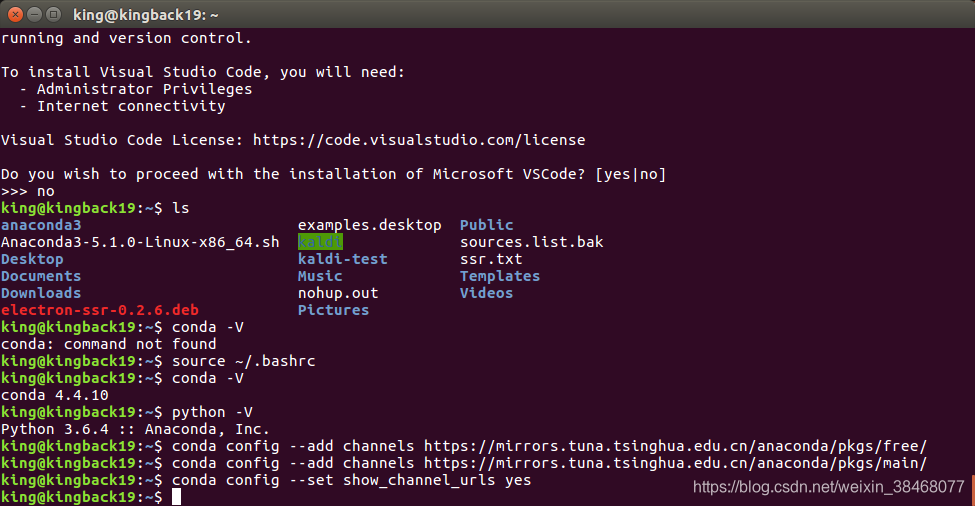Click the sources.list.bak file name
The image size is (975, 506).
pyautogui.click(x=532, y=242)
